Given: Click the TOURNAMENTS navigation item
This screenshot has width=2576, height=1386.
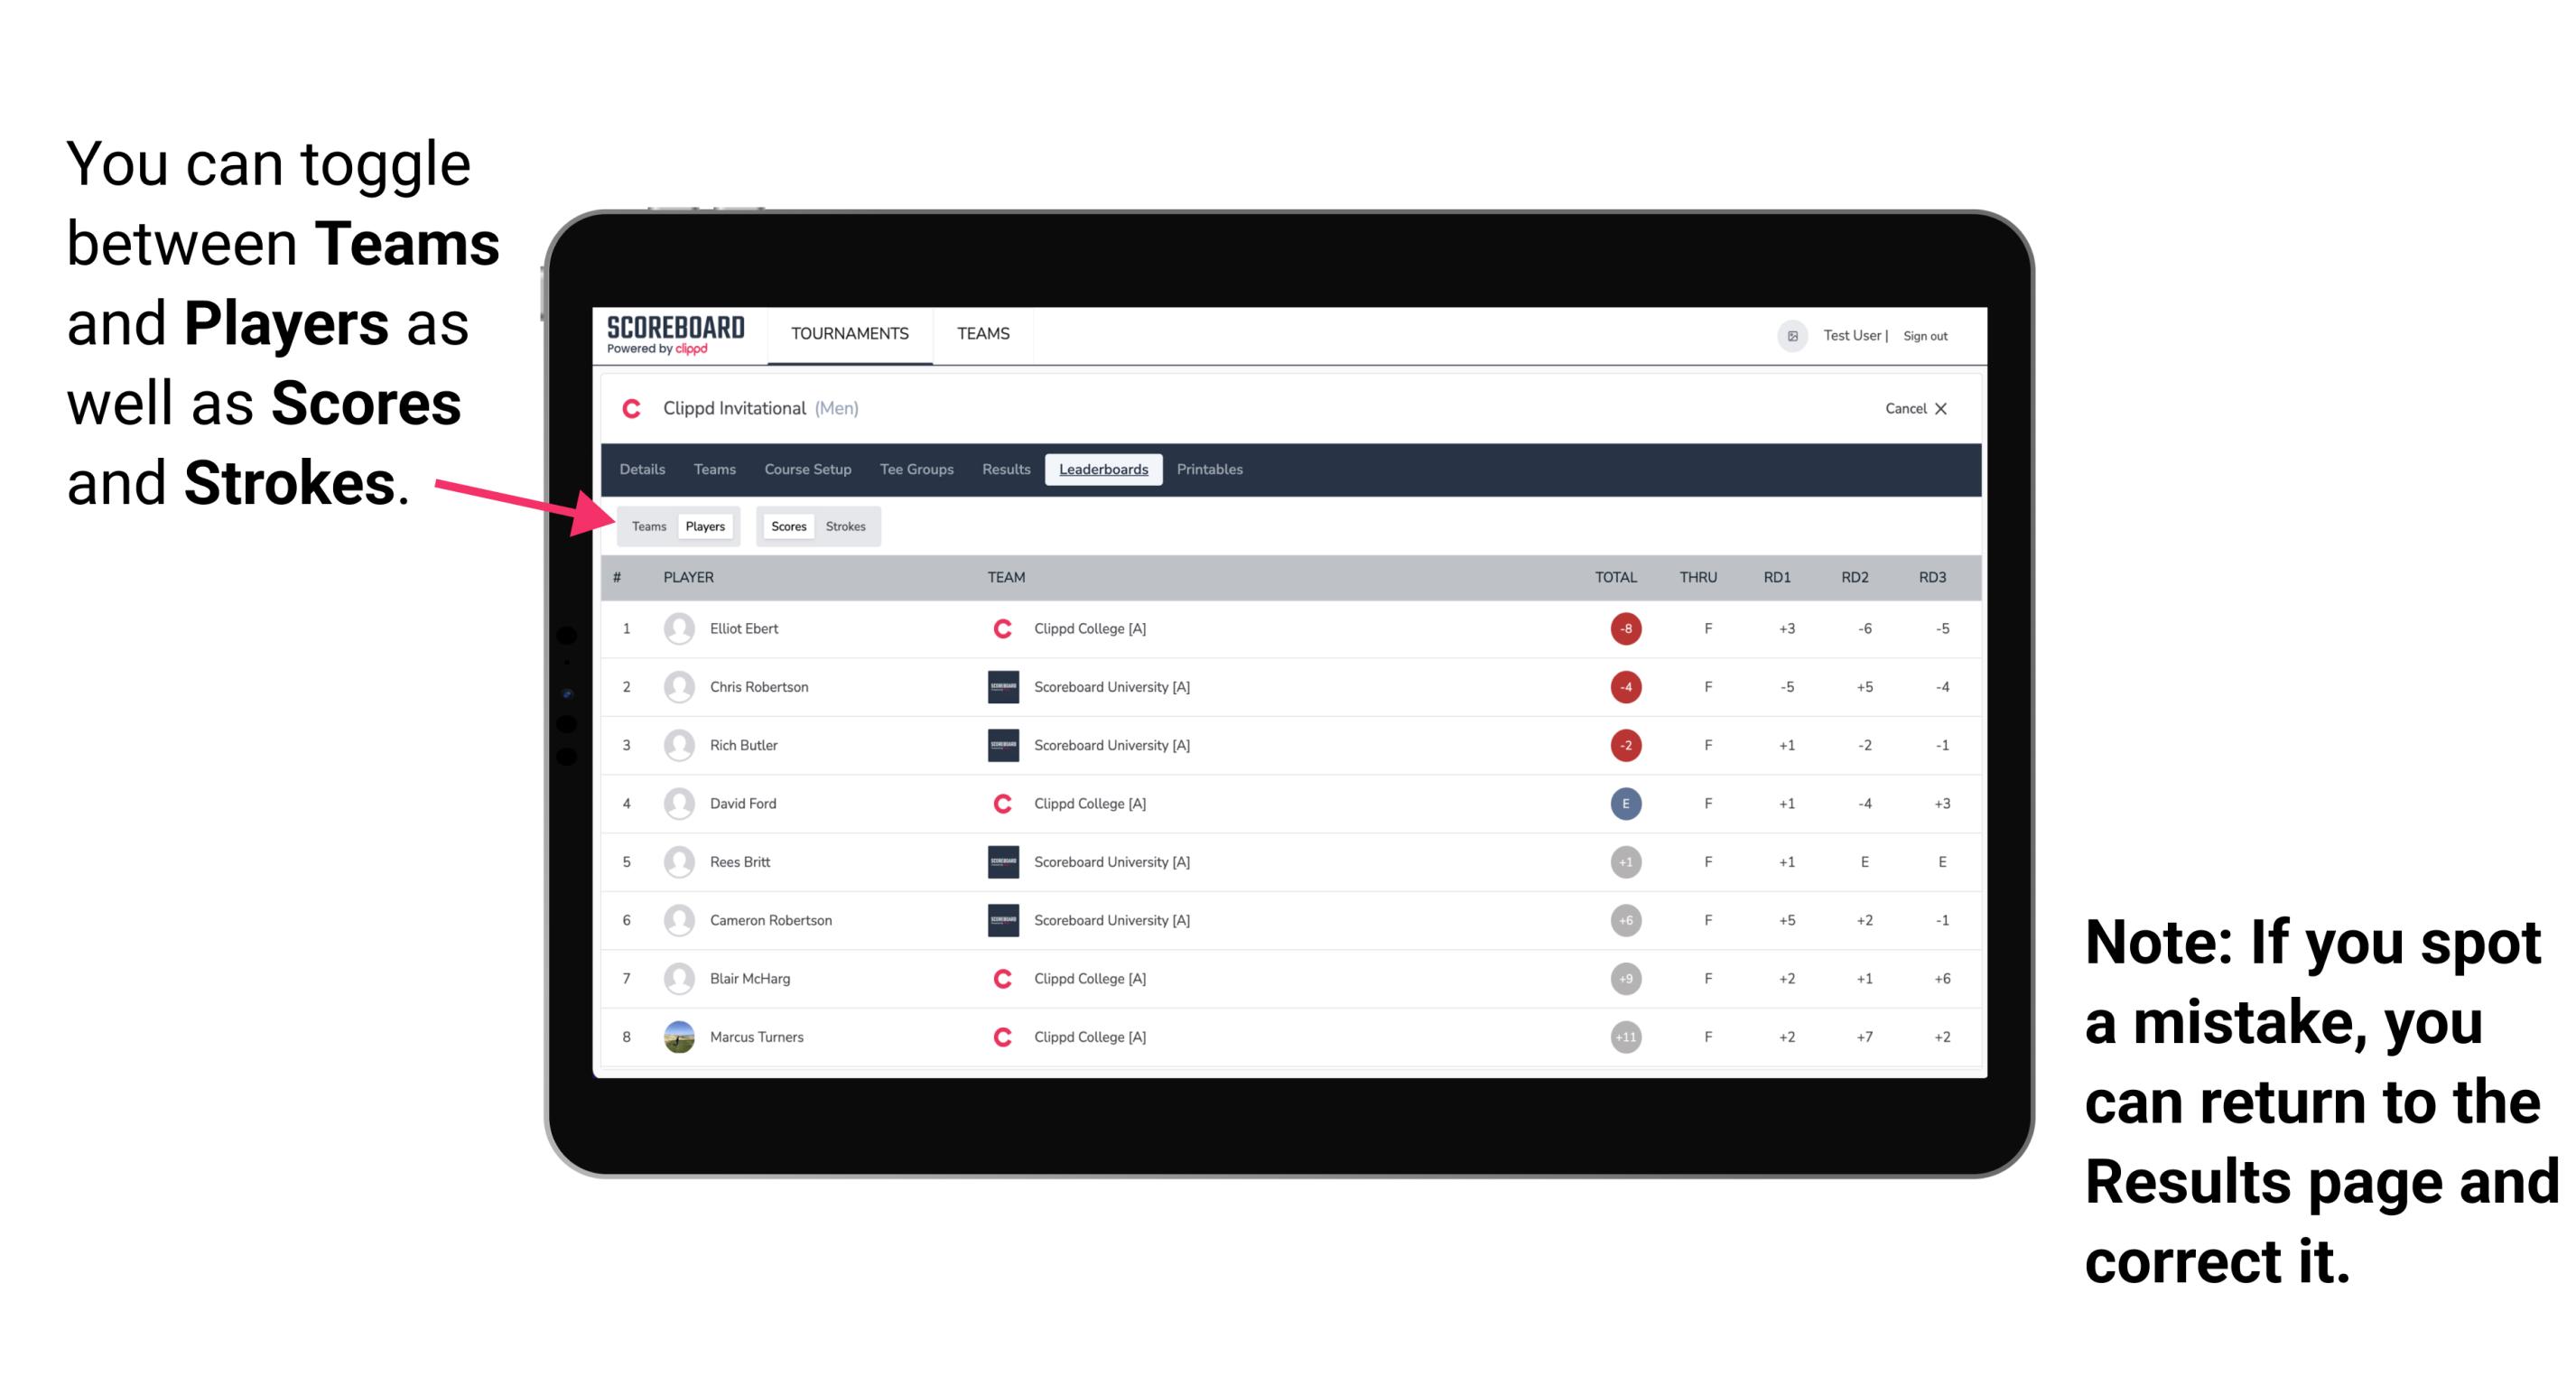Looking at the screenshot, I should (x=851, y=335).
